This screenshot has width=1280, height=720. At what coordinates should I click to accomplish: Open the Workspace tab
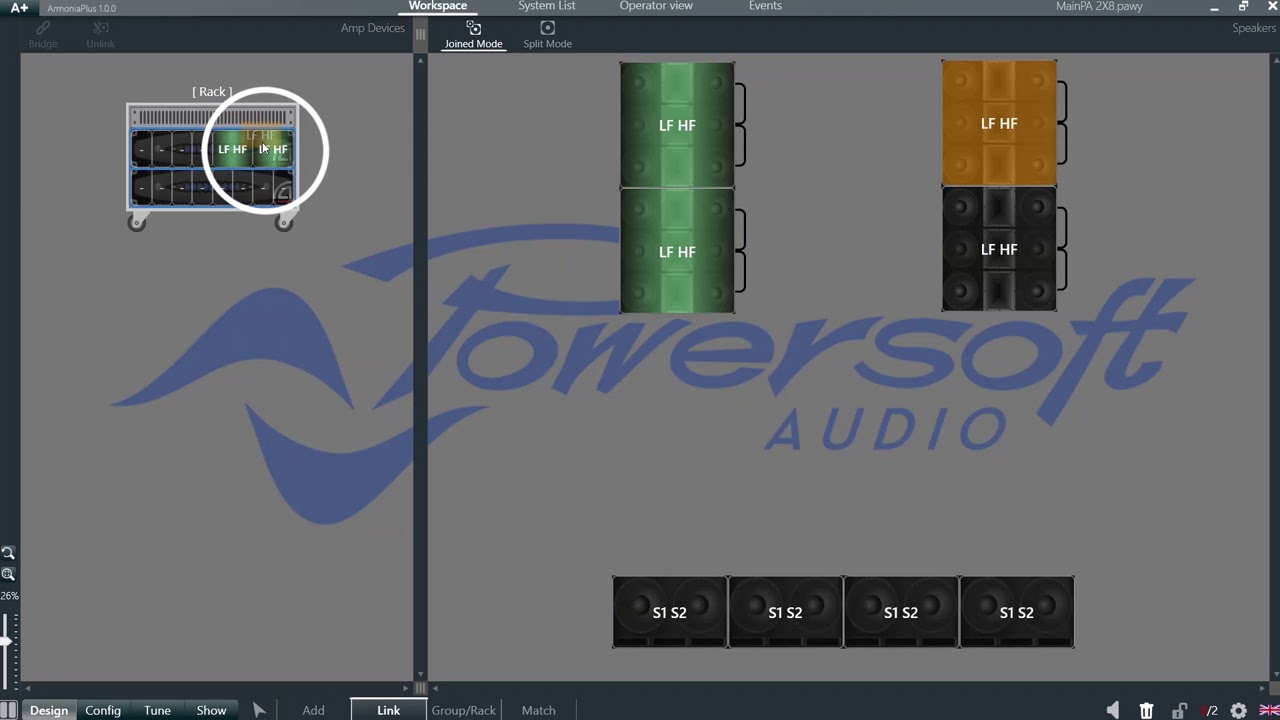point(437,6)
